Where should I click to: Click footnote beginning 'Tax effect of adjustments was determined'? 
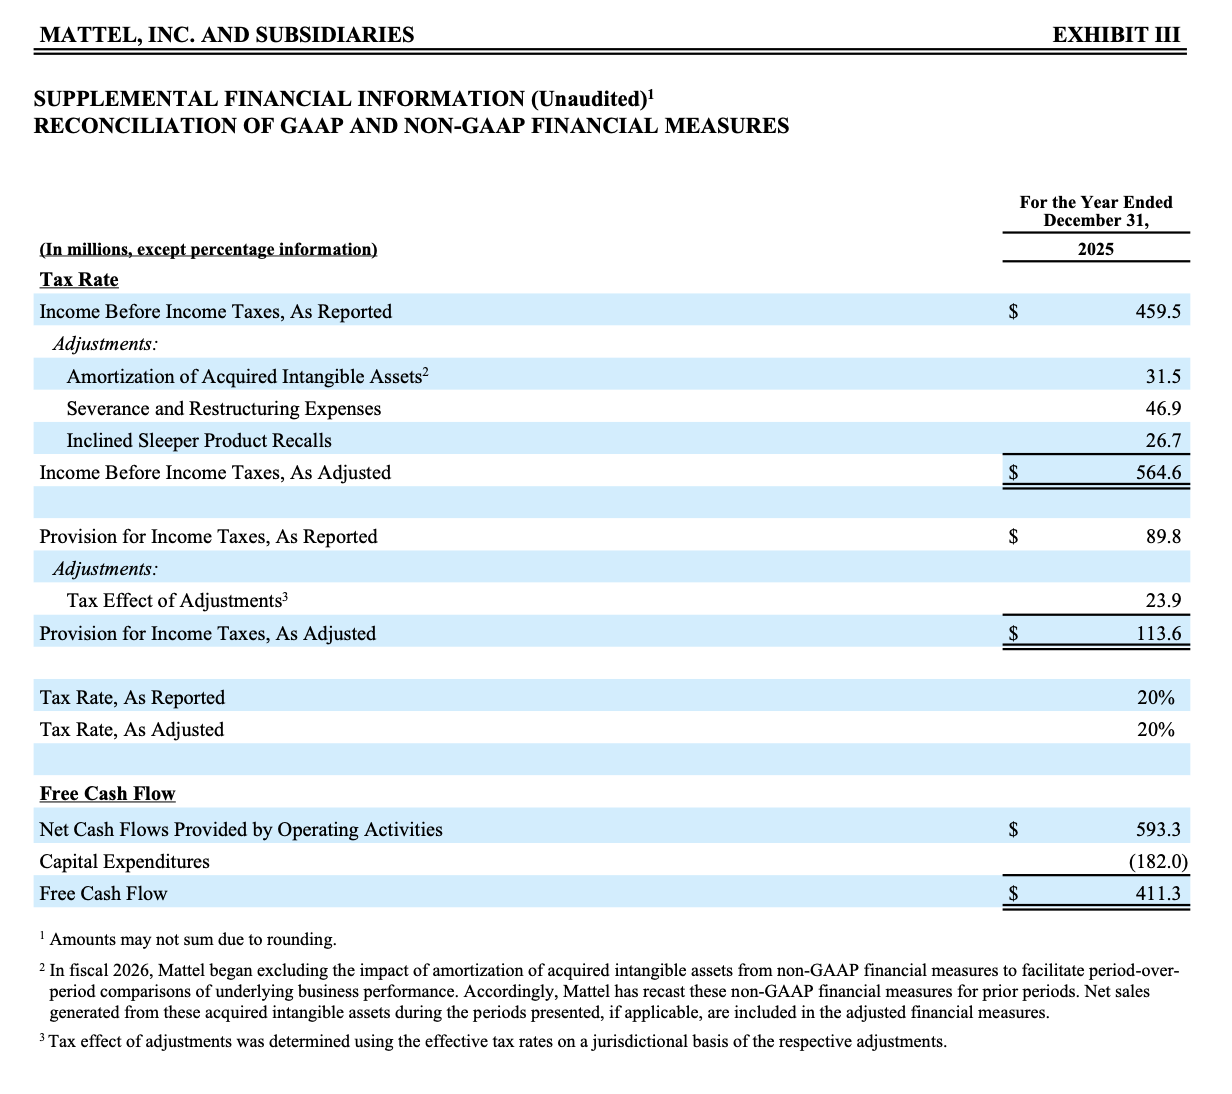[493, 1042]
